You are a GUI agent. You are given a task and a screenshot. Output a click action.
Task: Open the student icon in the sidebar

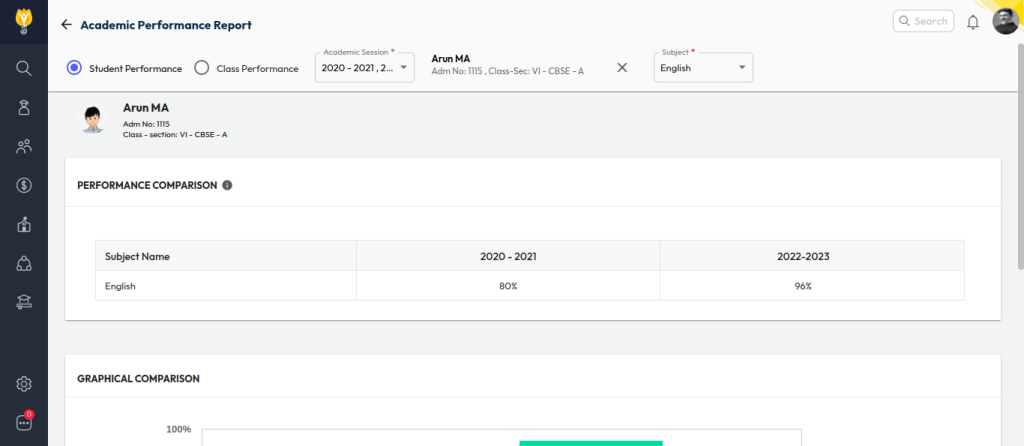pos(24,107)
